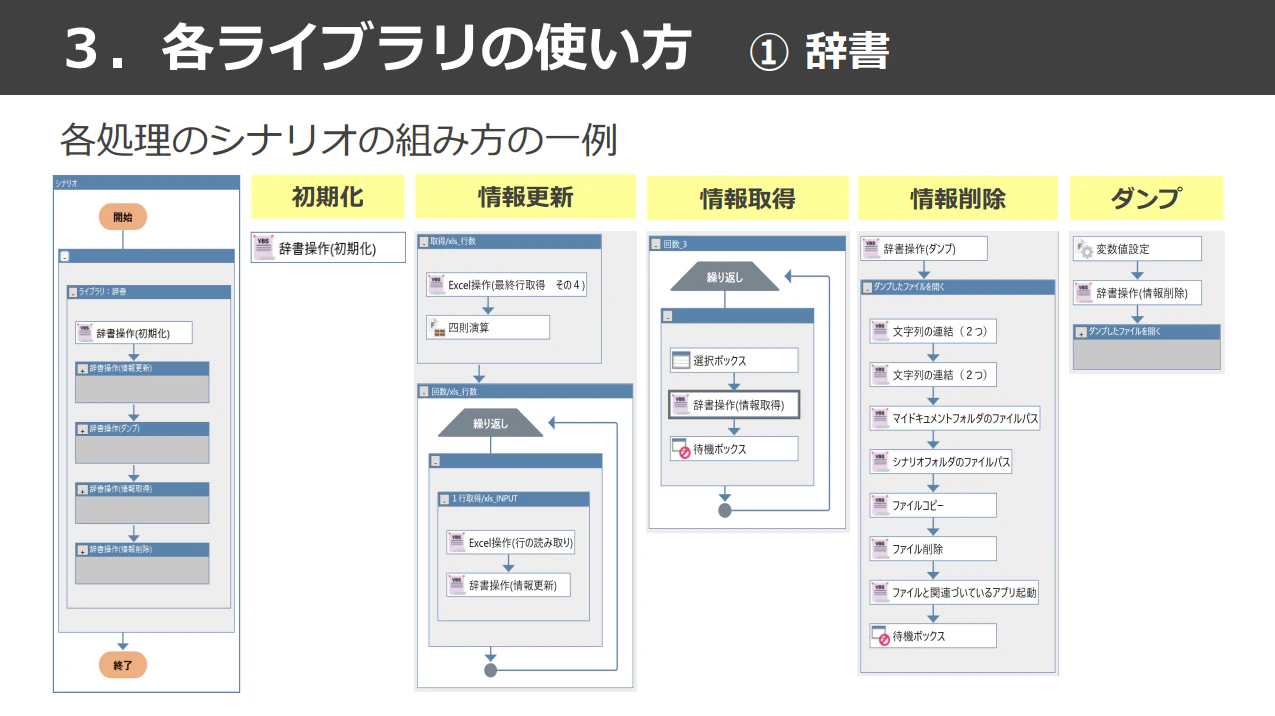Viewport: 1275px width, 716px height.
Task: Click the yellow ダンプ heading
Action: (x=1146, y=199)
